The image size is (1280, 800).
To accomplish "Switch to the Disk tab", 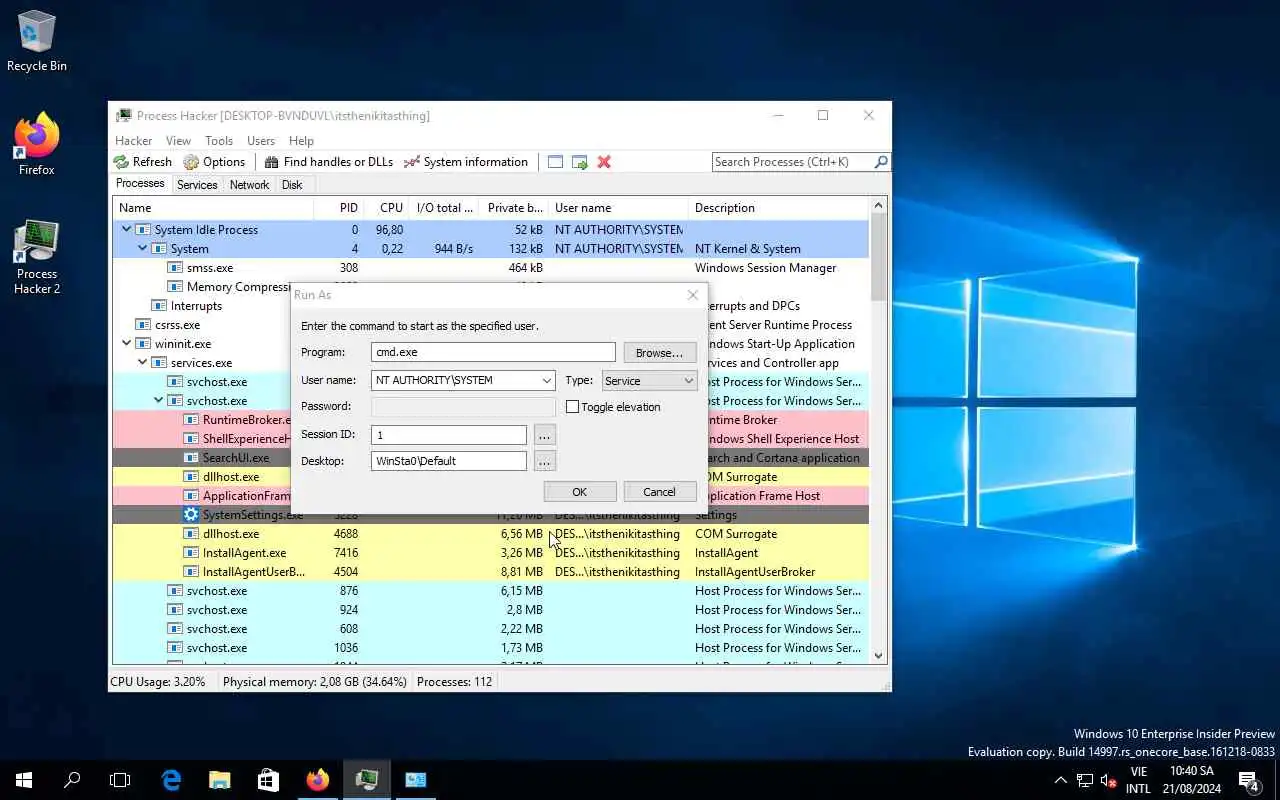I will 292,185.
